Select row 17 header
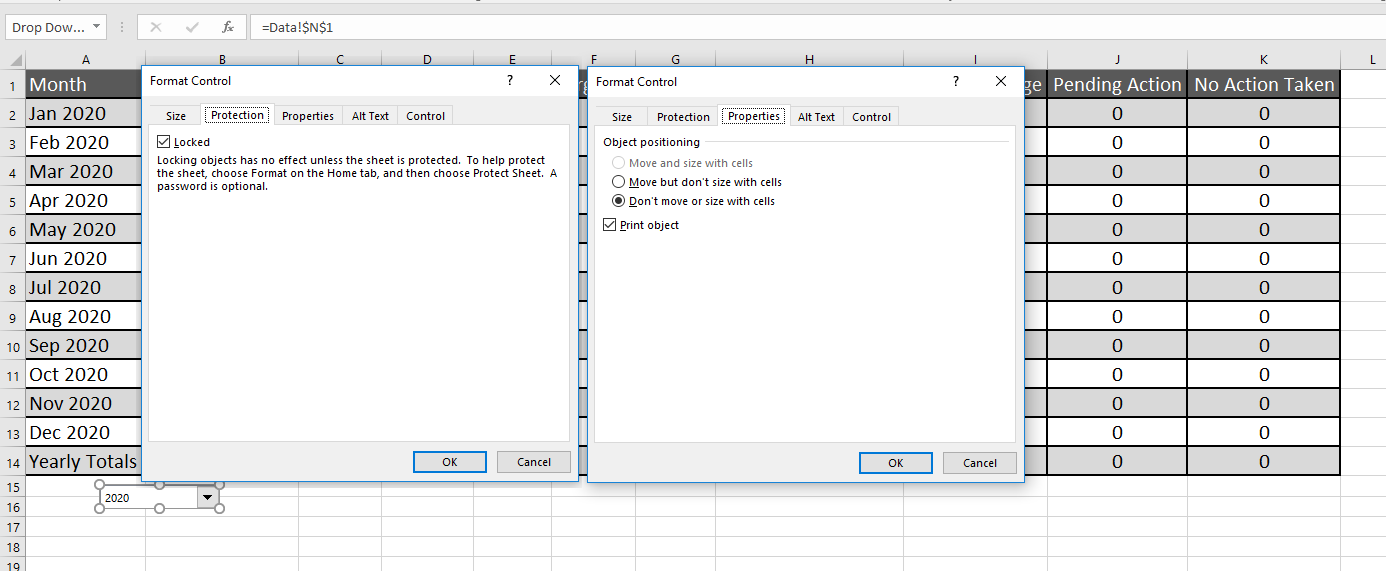The height and width of the screenshot is (571, 1386). [x=13, y=527]
